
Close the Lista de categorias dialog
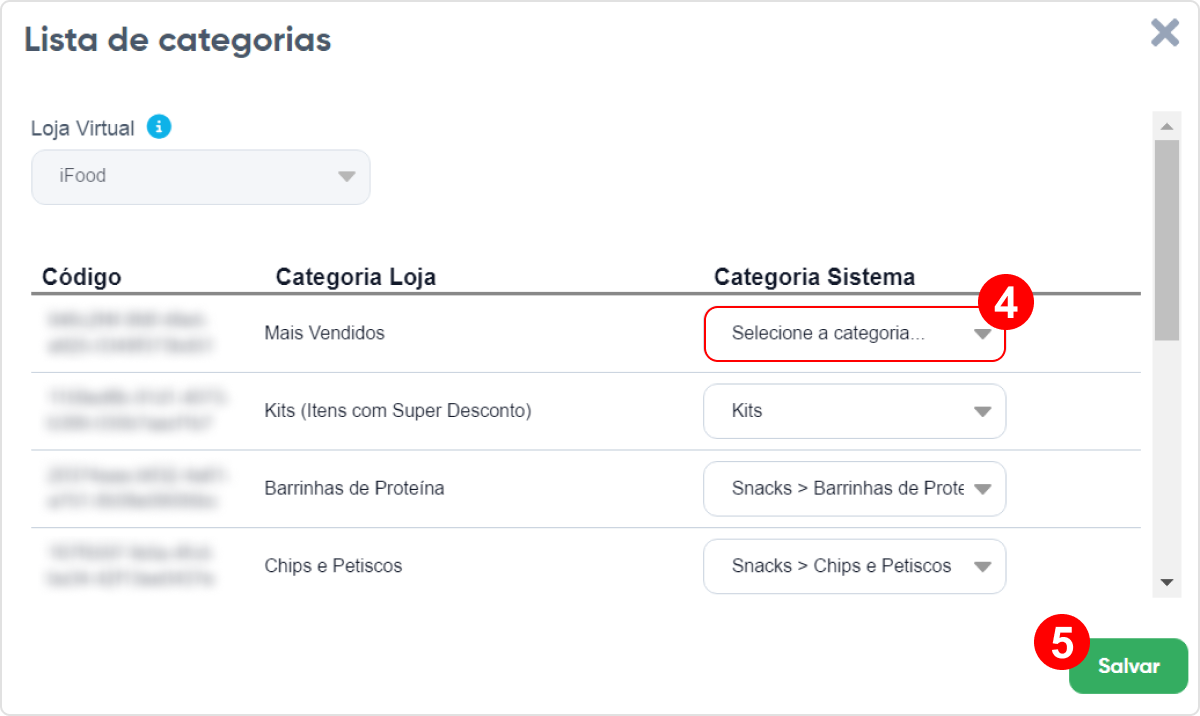(1165, 33)
